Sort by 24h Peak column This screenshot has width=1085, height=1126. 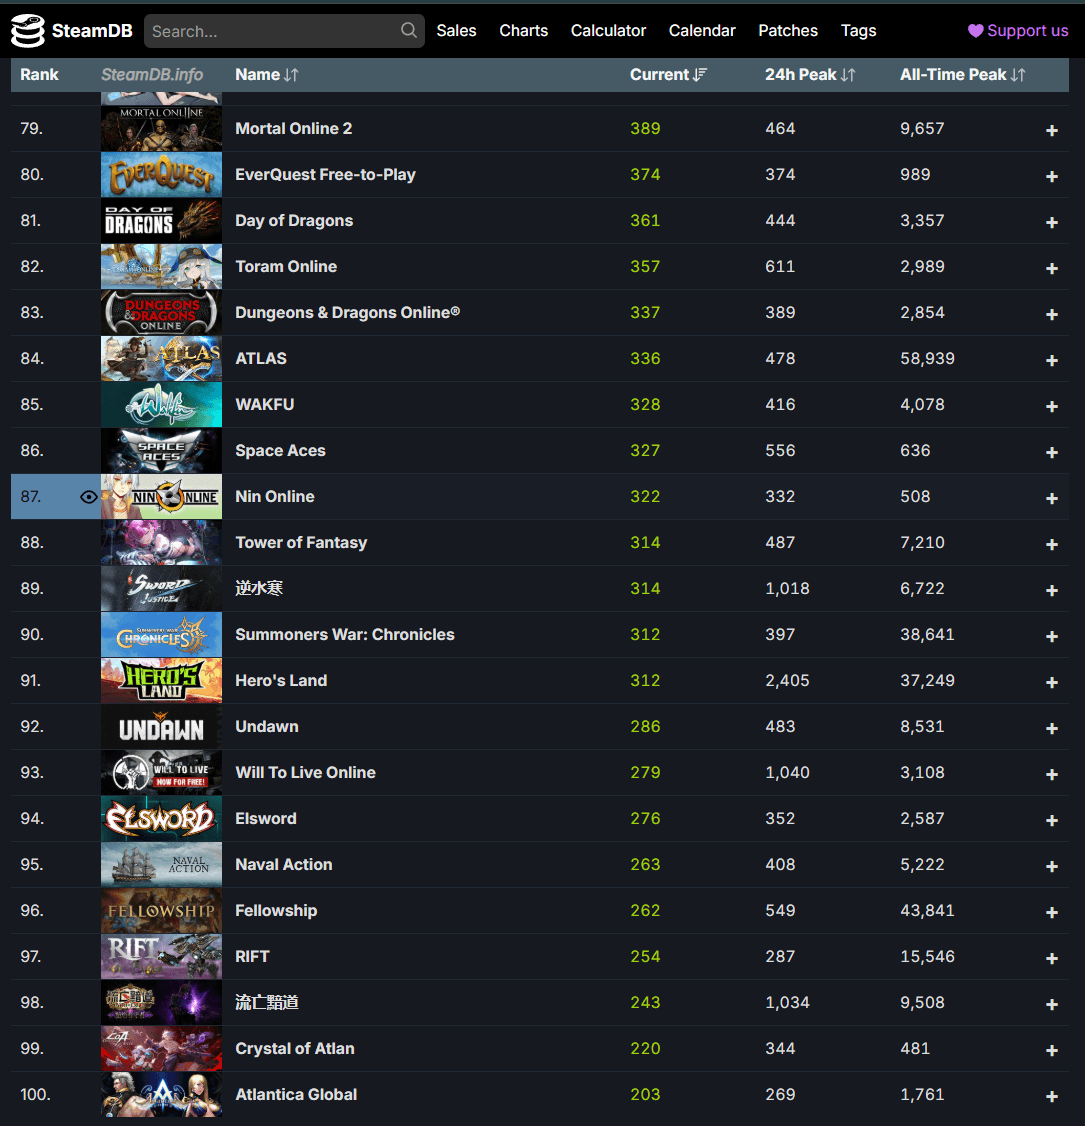click(x=810, y=75)
